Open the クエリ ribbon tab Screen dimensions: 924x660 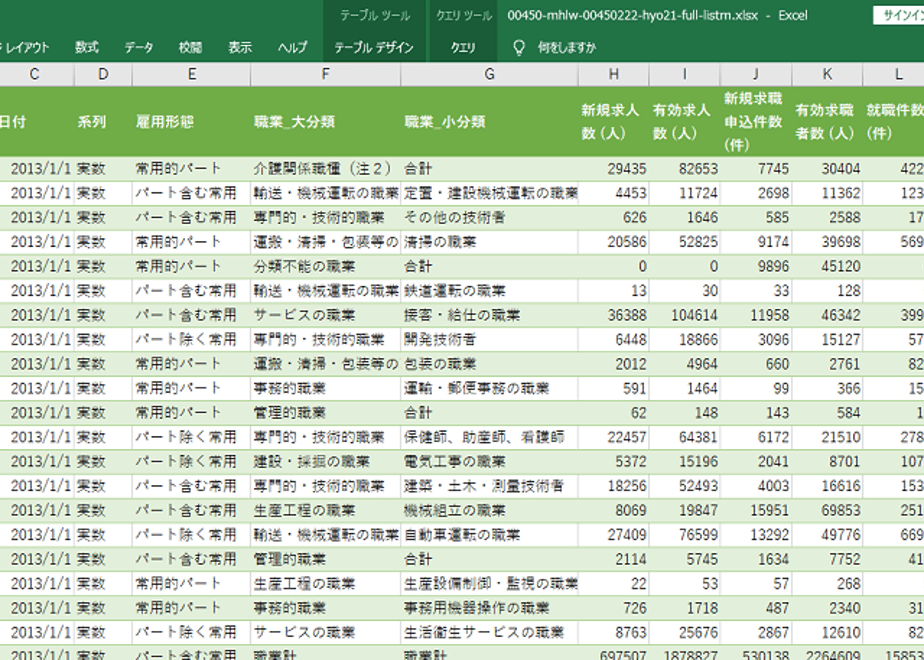click(463, 47)
